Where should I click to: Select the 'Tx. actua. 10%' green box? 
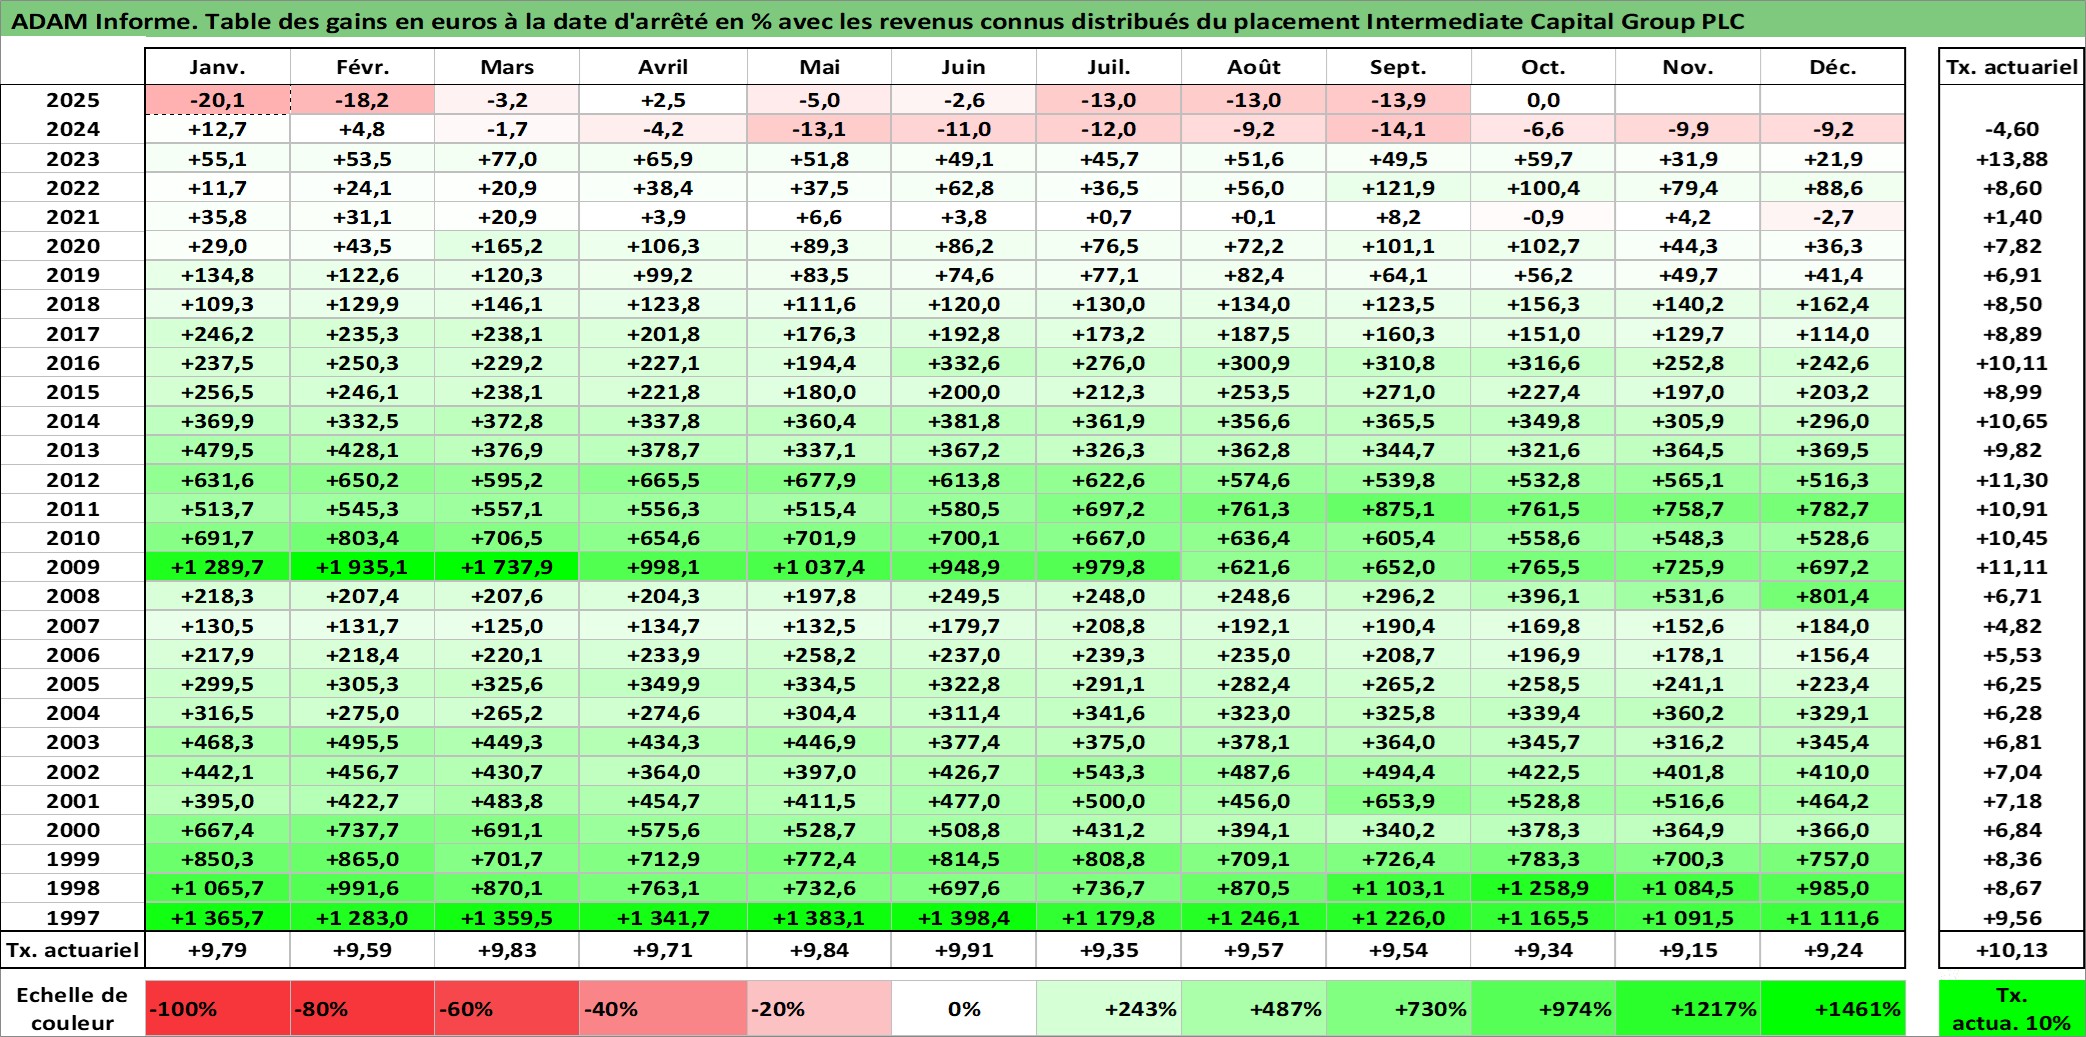[2011, 1008]
